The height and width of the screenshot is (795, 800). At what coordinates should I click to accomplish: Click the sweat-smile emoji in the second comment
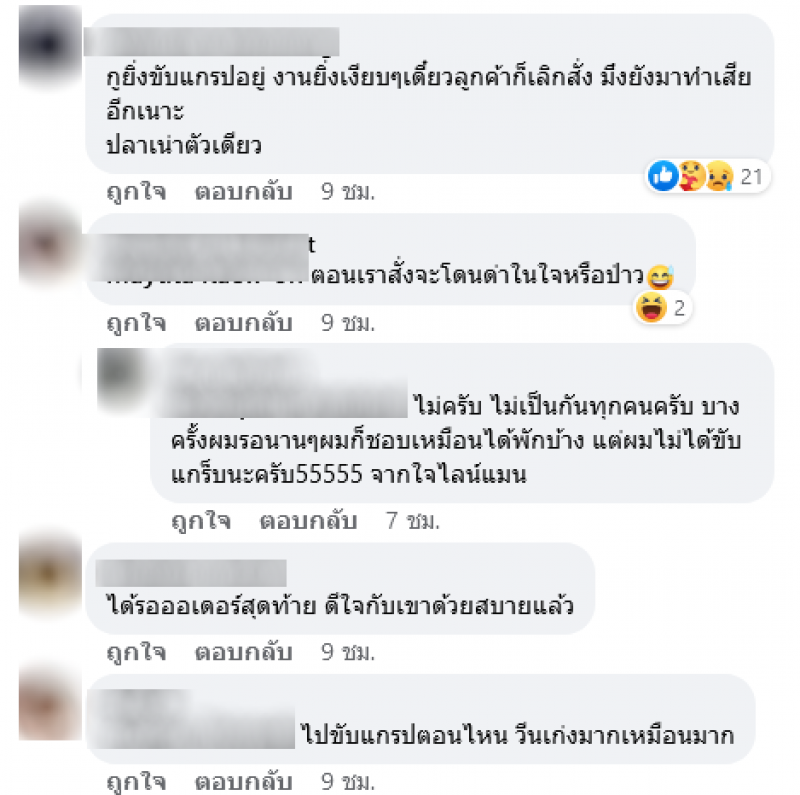click(x=660, y=278)
